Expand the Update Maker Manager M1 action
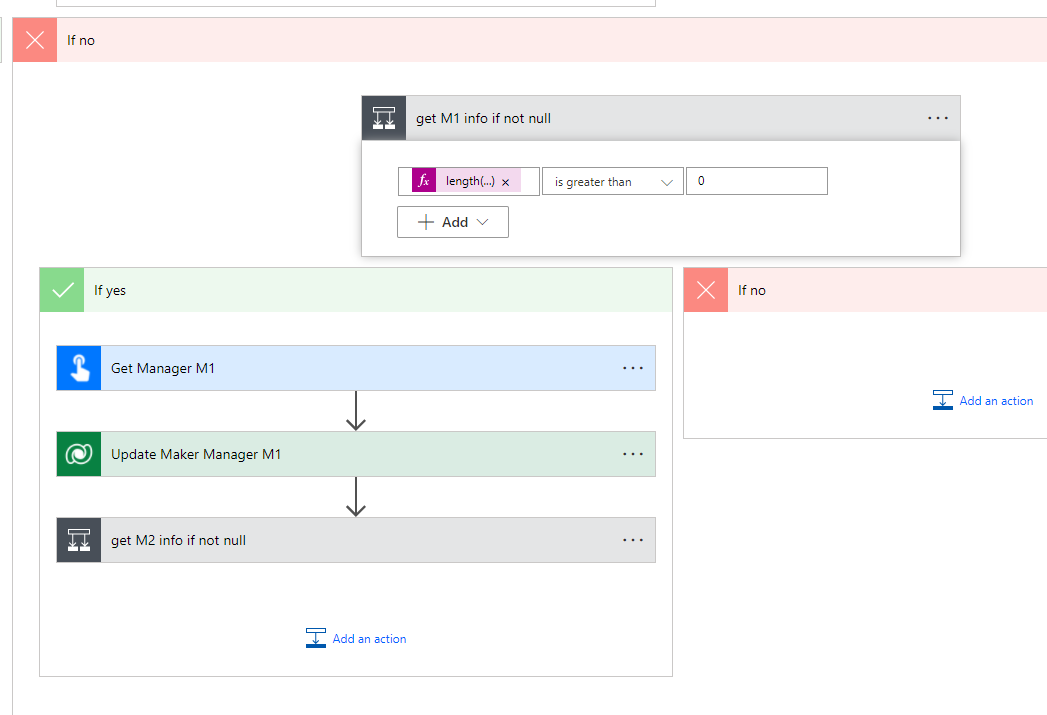Viewport: 1047px width, 715px height. point(356,454)
